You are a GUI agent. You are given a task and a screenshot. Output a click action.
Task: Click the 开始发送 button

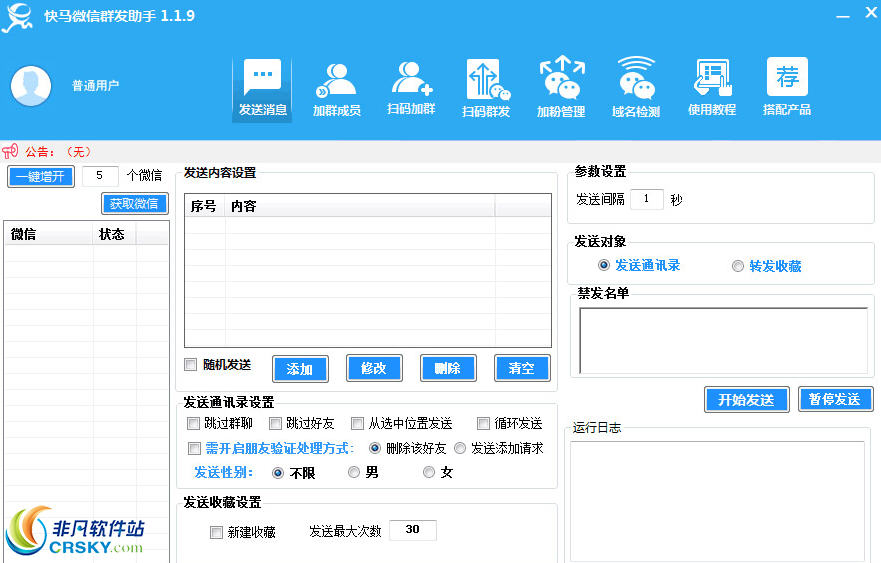(x=747, y=399)
